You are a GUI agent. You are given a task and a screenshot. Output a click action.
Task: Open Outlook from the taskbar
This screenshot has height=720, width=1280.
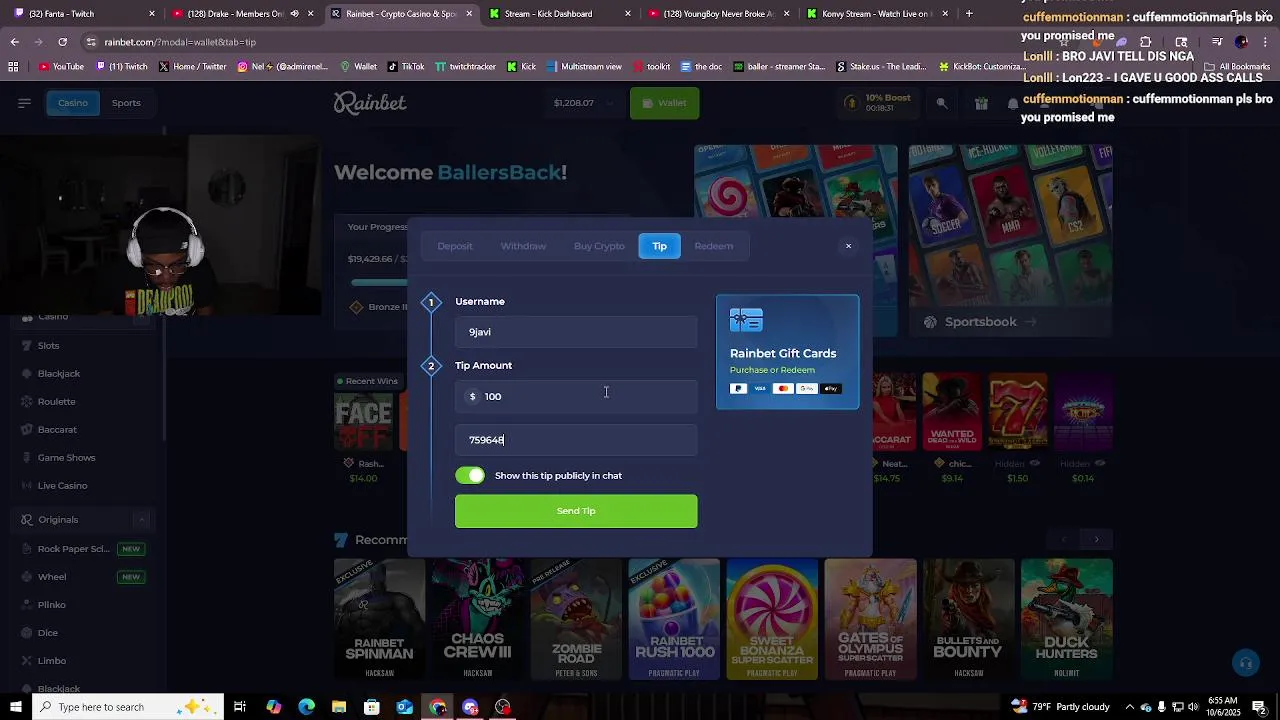[x=405, y=707]
